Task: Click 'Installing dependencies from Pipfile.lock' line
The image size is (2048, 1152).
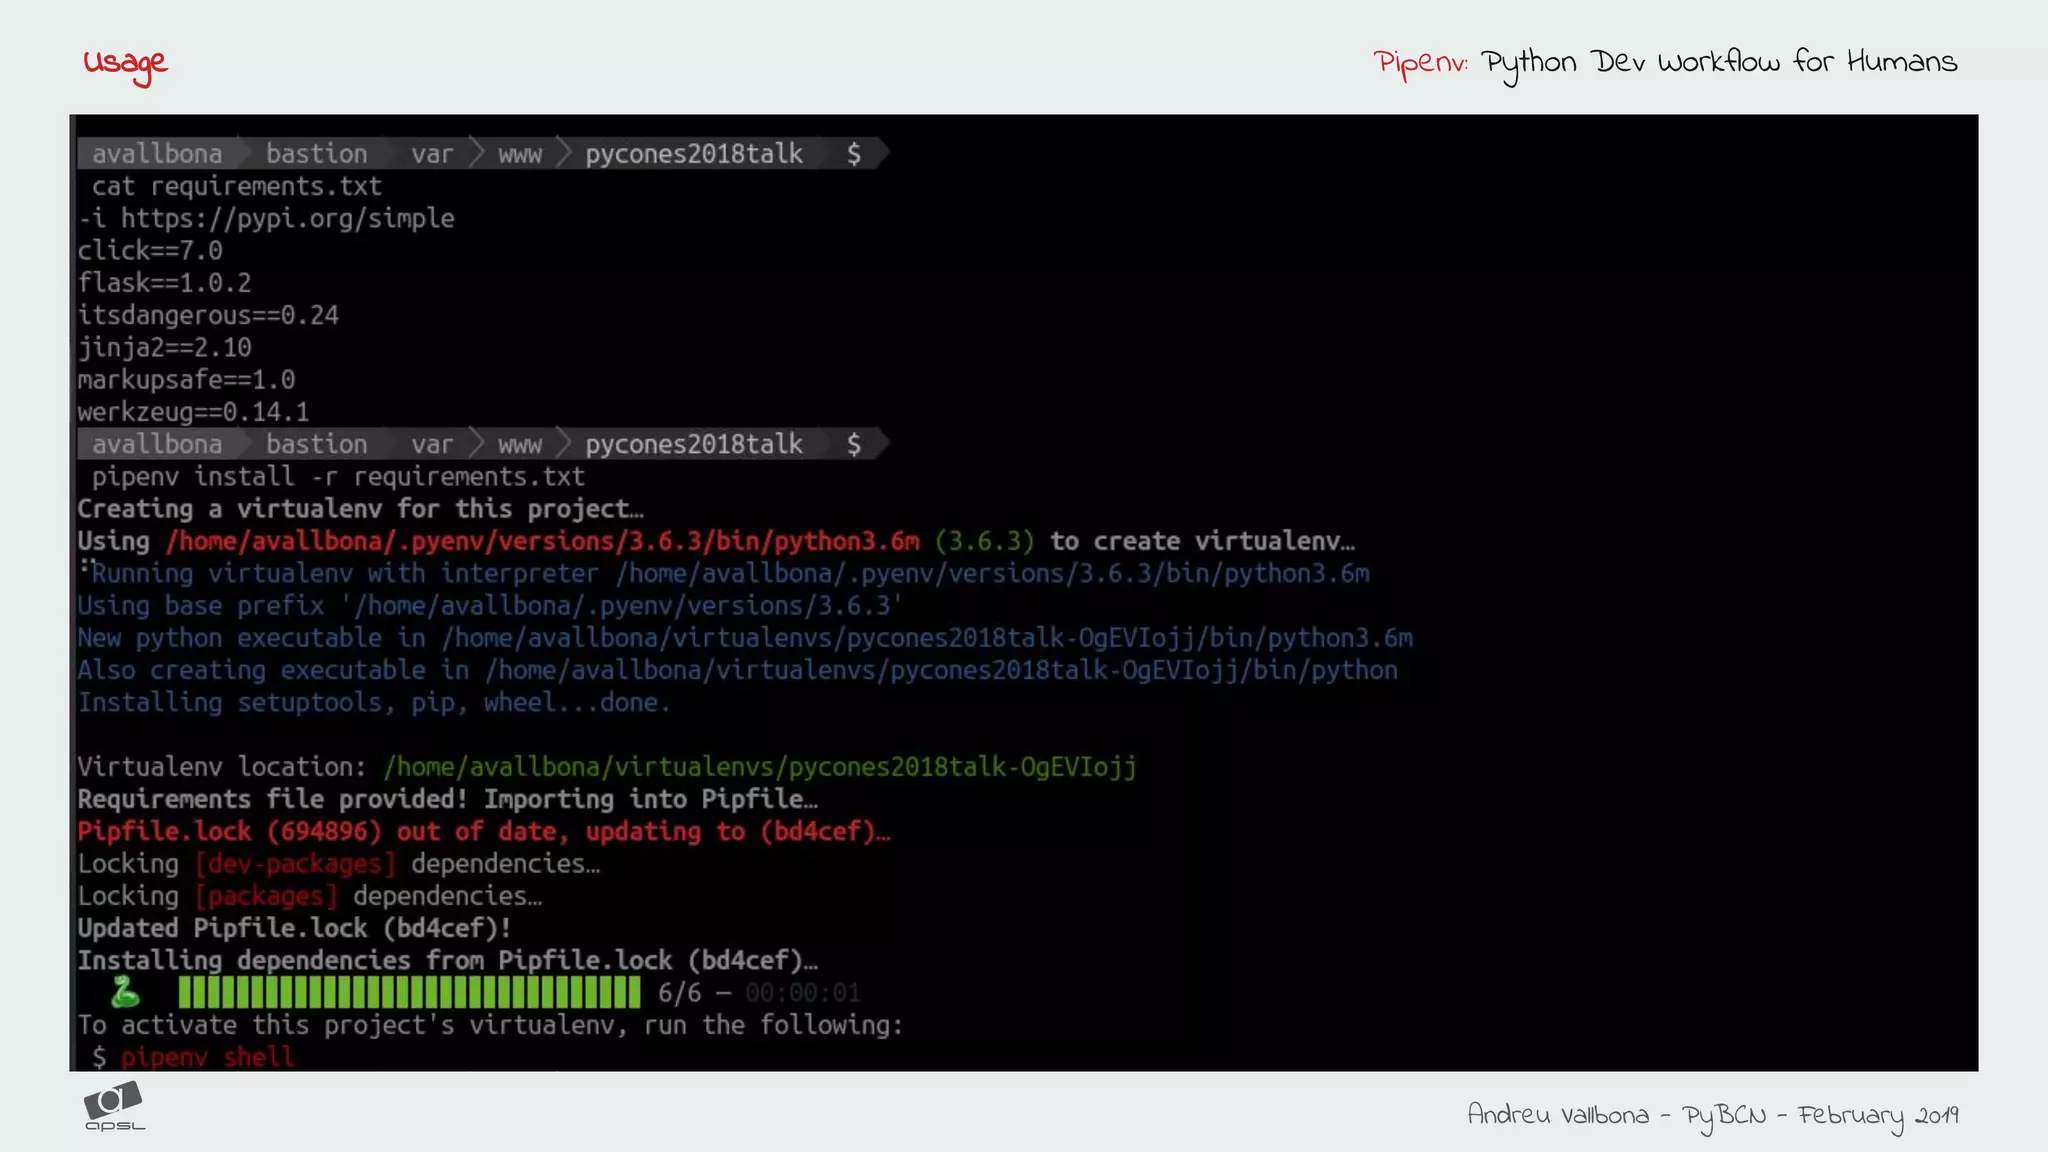Action: pos(448,960)
